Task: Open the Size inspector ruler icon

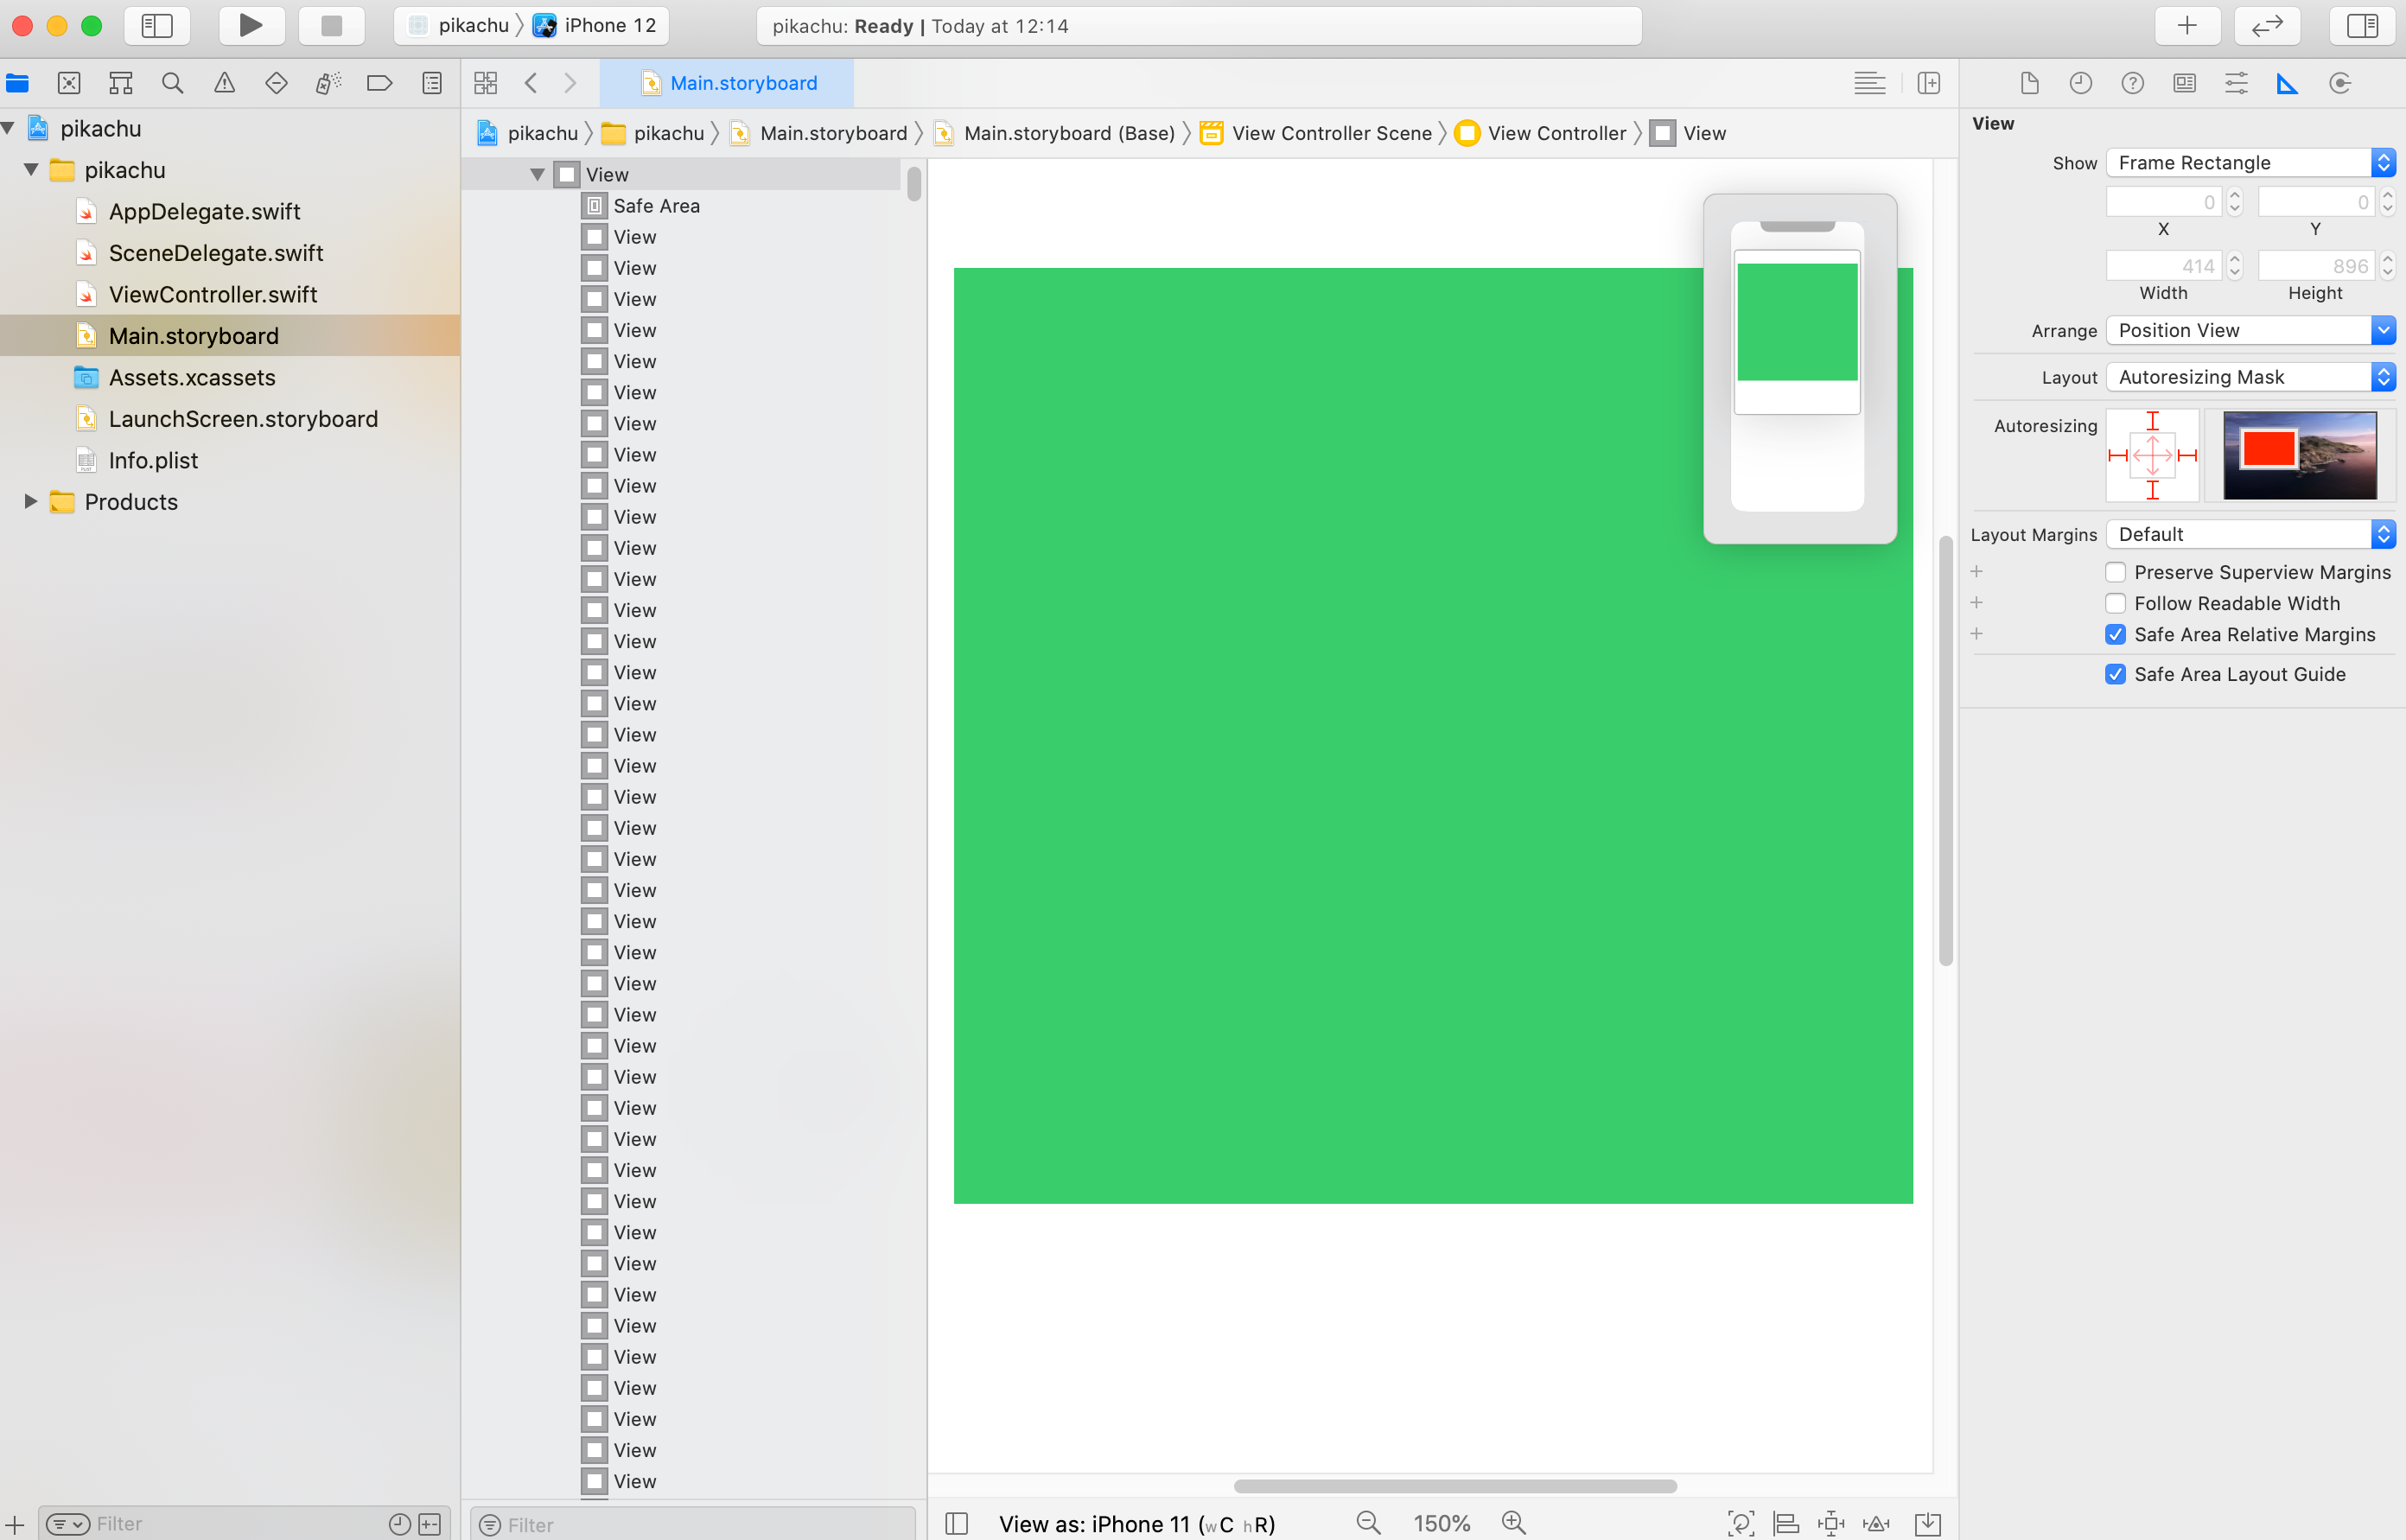Action: 2287,83
